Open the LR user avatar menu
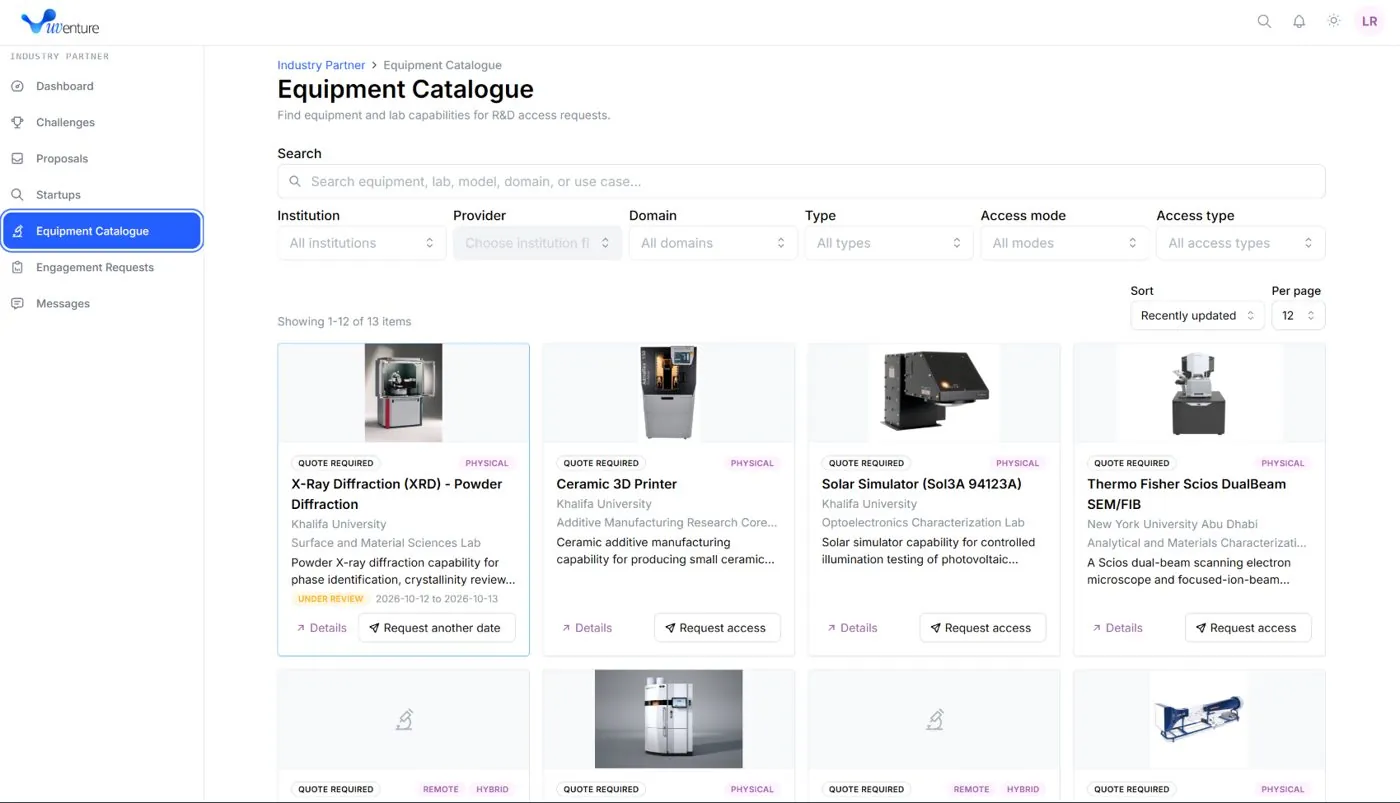This screenshot has width=1400, height=803. click(1369, 21)
